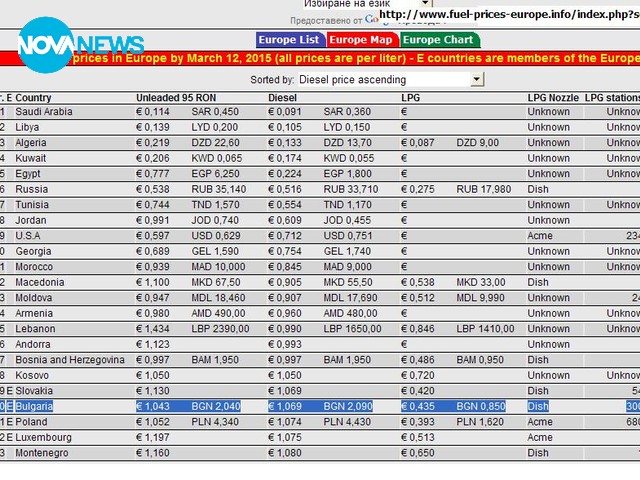Screen dimensions: 640x480
Task: Click the Unleaded 95 RON column header
Action: click(175, 98)
